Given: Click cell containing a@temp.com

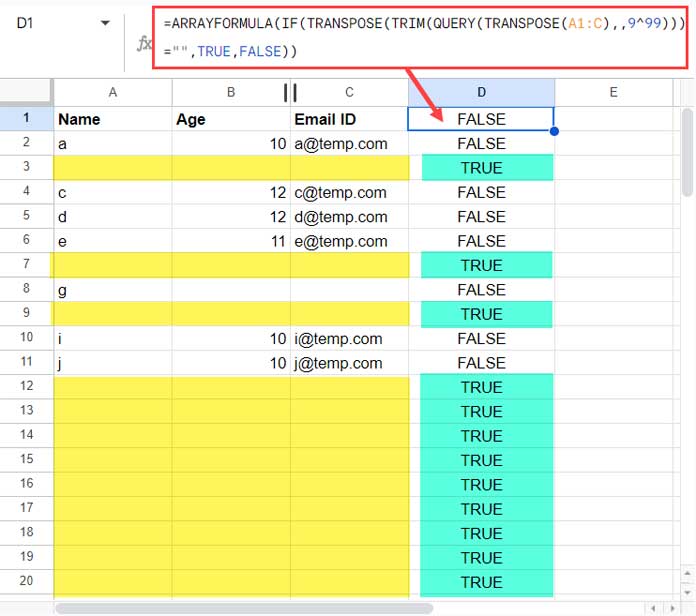Looking at the screenshot, I should (x=349, y=143).
